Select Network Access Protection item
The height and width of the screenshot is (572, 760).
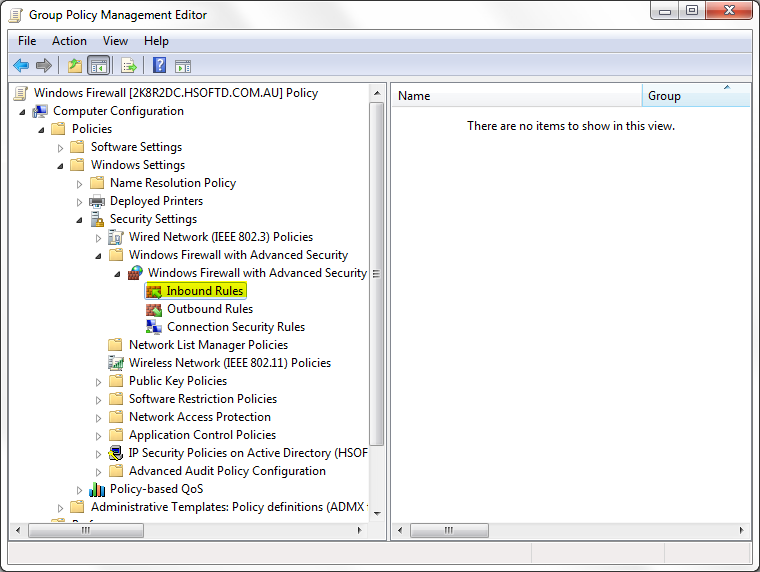click(200, 417)
